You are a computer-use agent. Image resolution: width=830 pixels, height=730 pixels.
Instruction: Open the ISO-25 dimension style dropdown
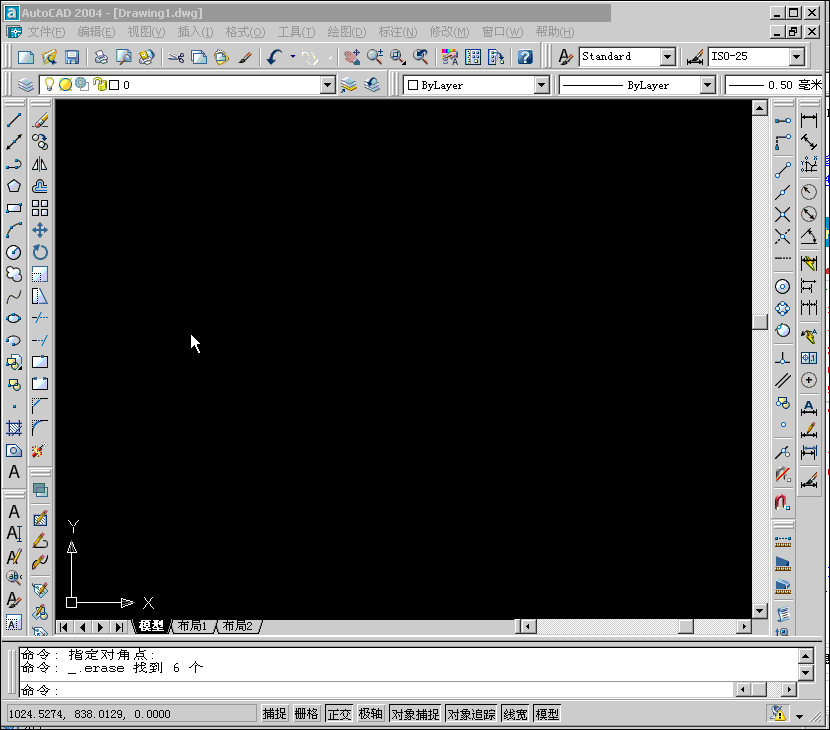[x=797, y=57]
